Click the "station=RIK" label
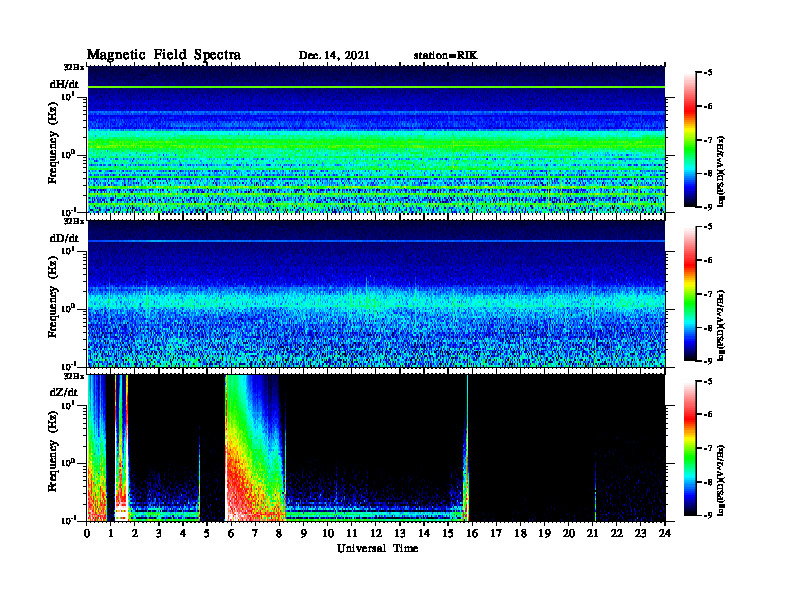This screenshot has width=792, height=612. 445,56
